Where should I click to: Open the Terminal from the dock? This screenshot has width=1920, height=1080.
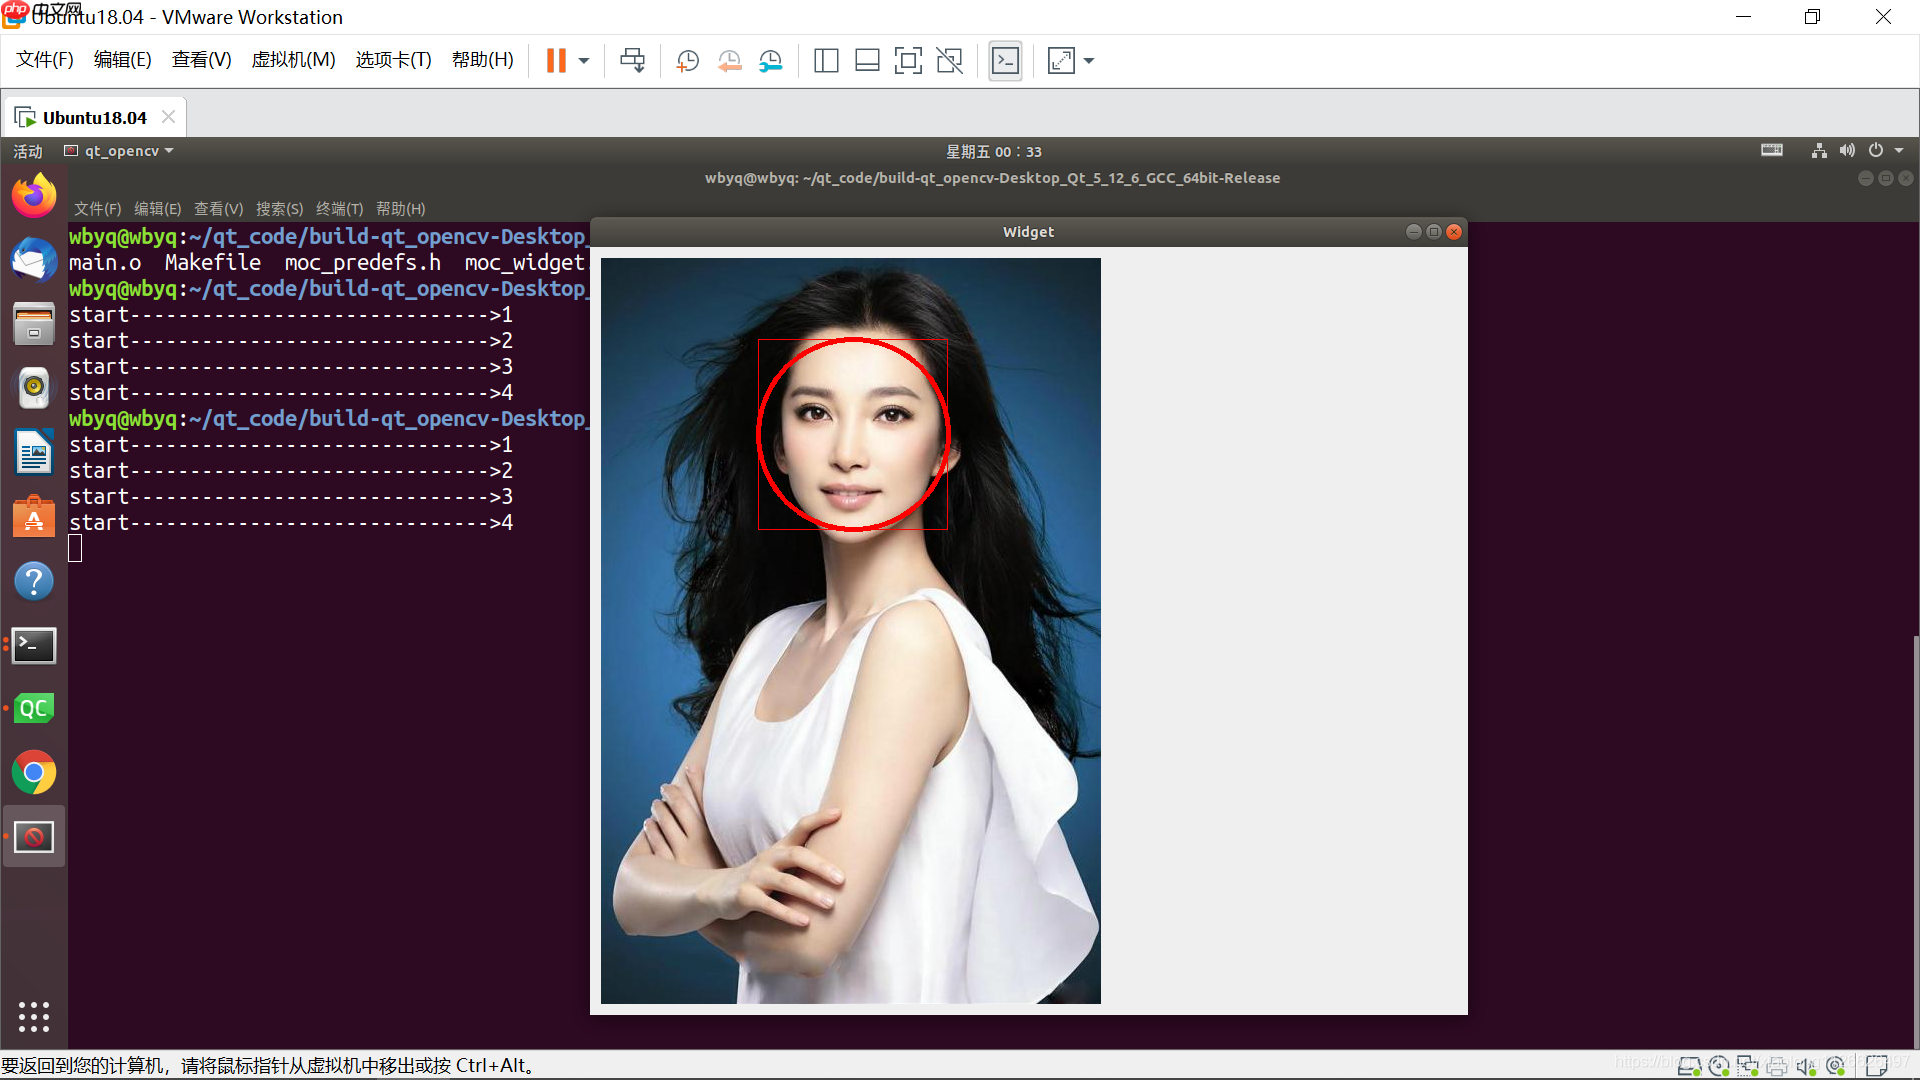(33, 645)
